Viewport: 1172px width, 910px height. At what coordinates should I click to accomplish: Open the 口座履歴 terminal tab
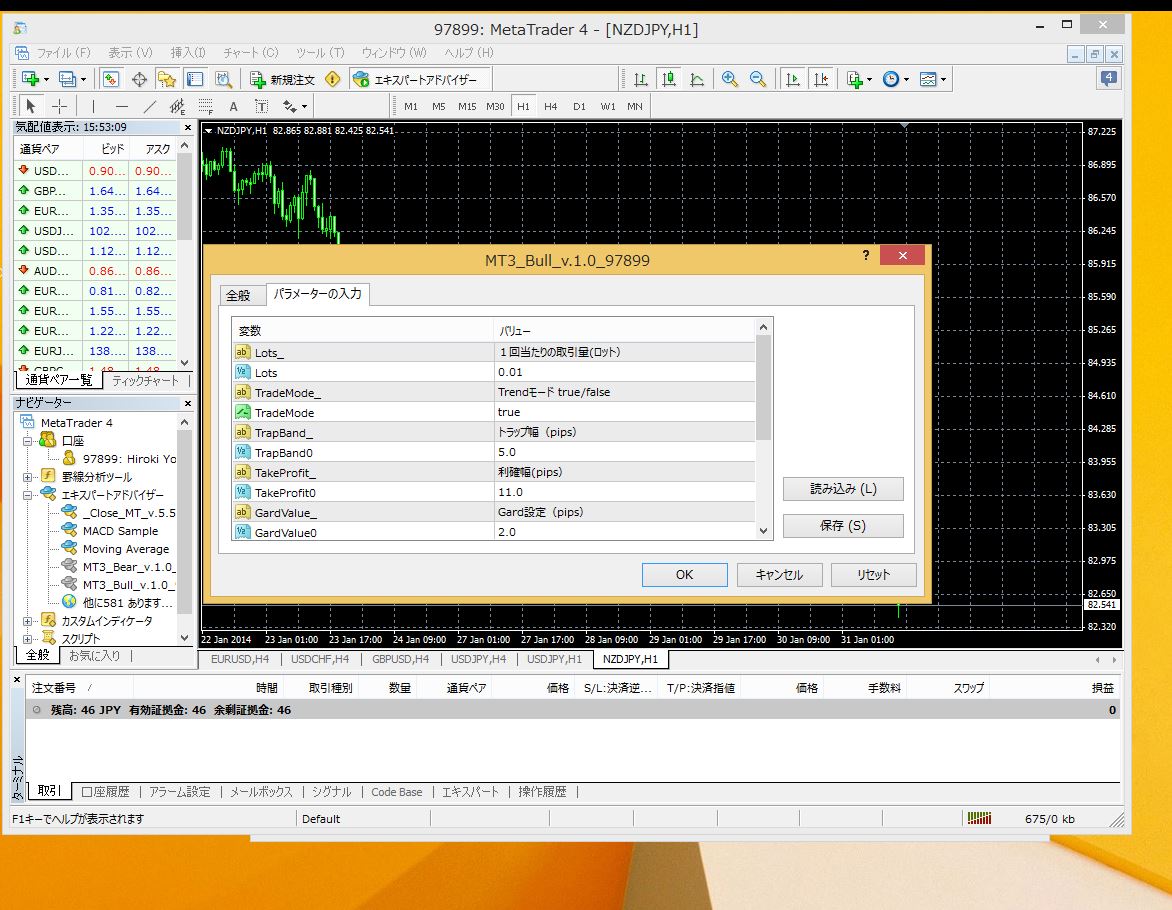click(105, 791)
